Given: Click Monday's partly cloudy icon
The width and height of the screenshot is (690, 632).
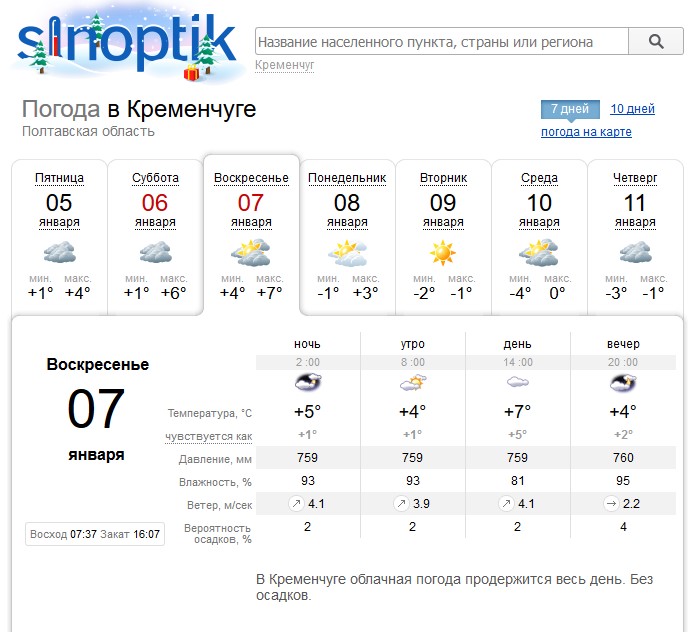Looking at the screenshot, I should [x=347, y=251].
